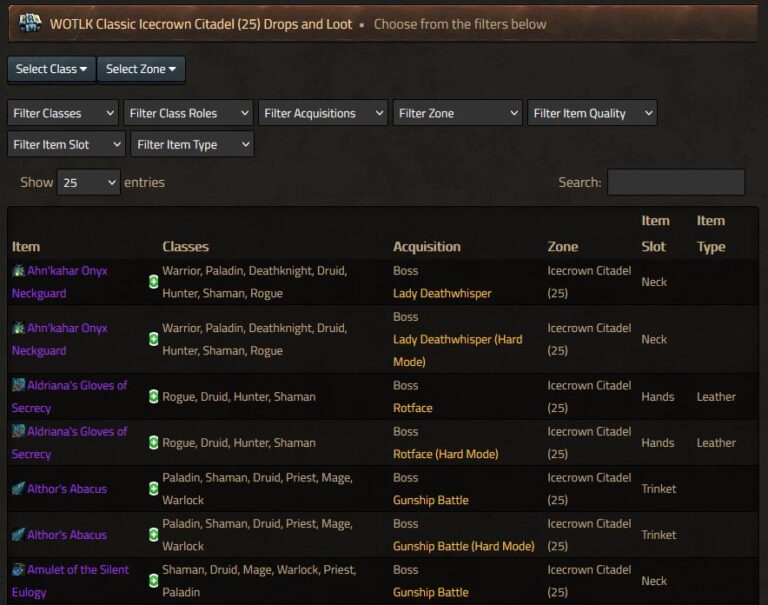Click the 'Trinket' slot cell in the Gunship Battle (Hard Mode) row
Image resolution: width=768 pixels, height=605 pixels.
(x=659, y=534)
